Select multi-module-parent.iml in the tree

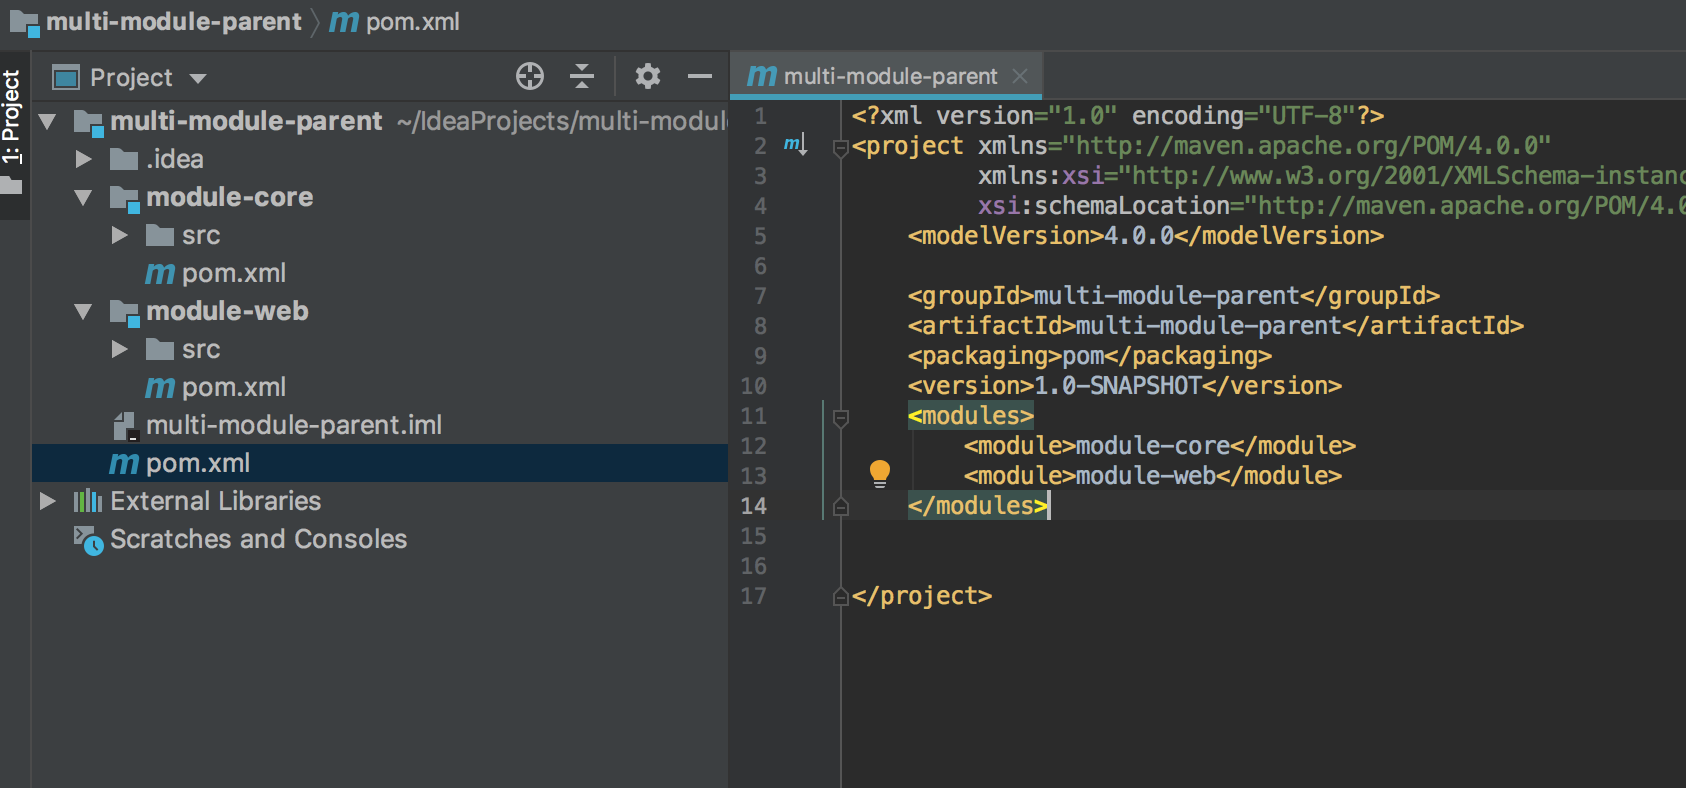[x=294, y=425]
